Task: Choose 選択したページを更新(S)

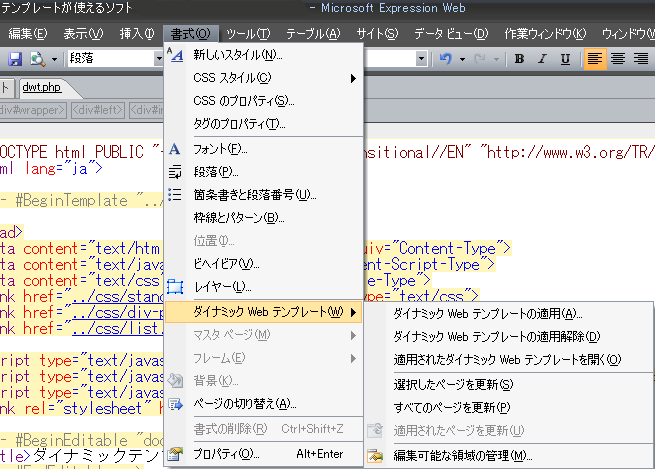Action: pos(509,385)
